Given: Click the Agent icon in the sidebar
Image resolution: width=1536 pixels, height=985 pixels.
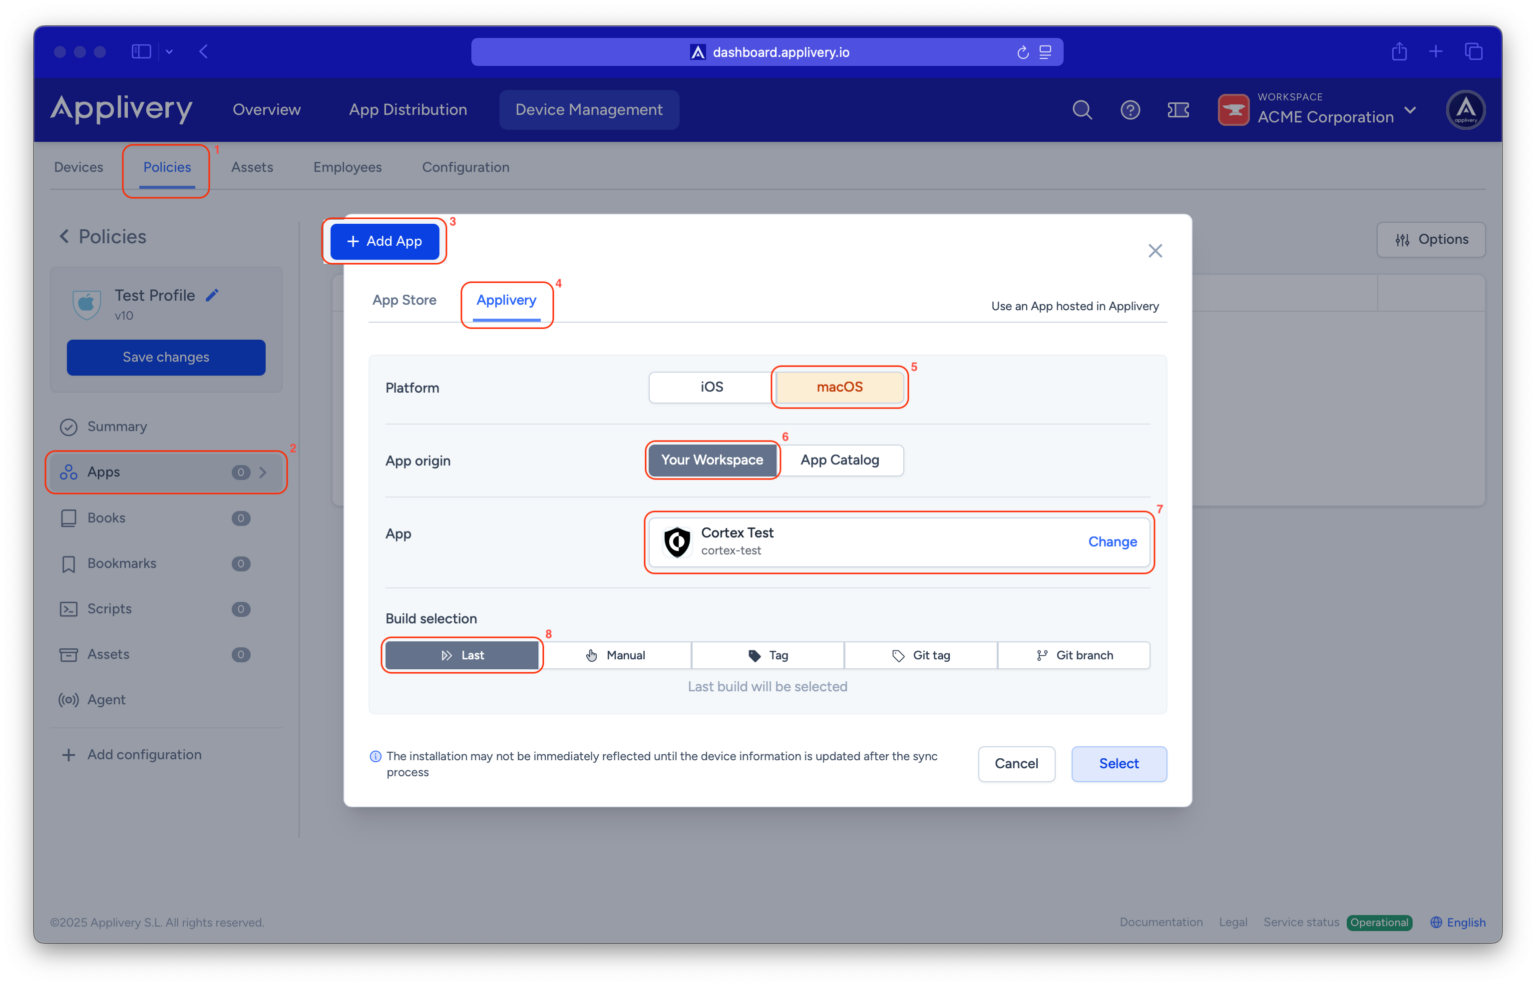Looking at the screenshot, I should point(68,699).
